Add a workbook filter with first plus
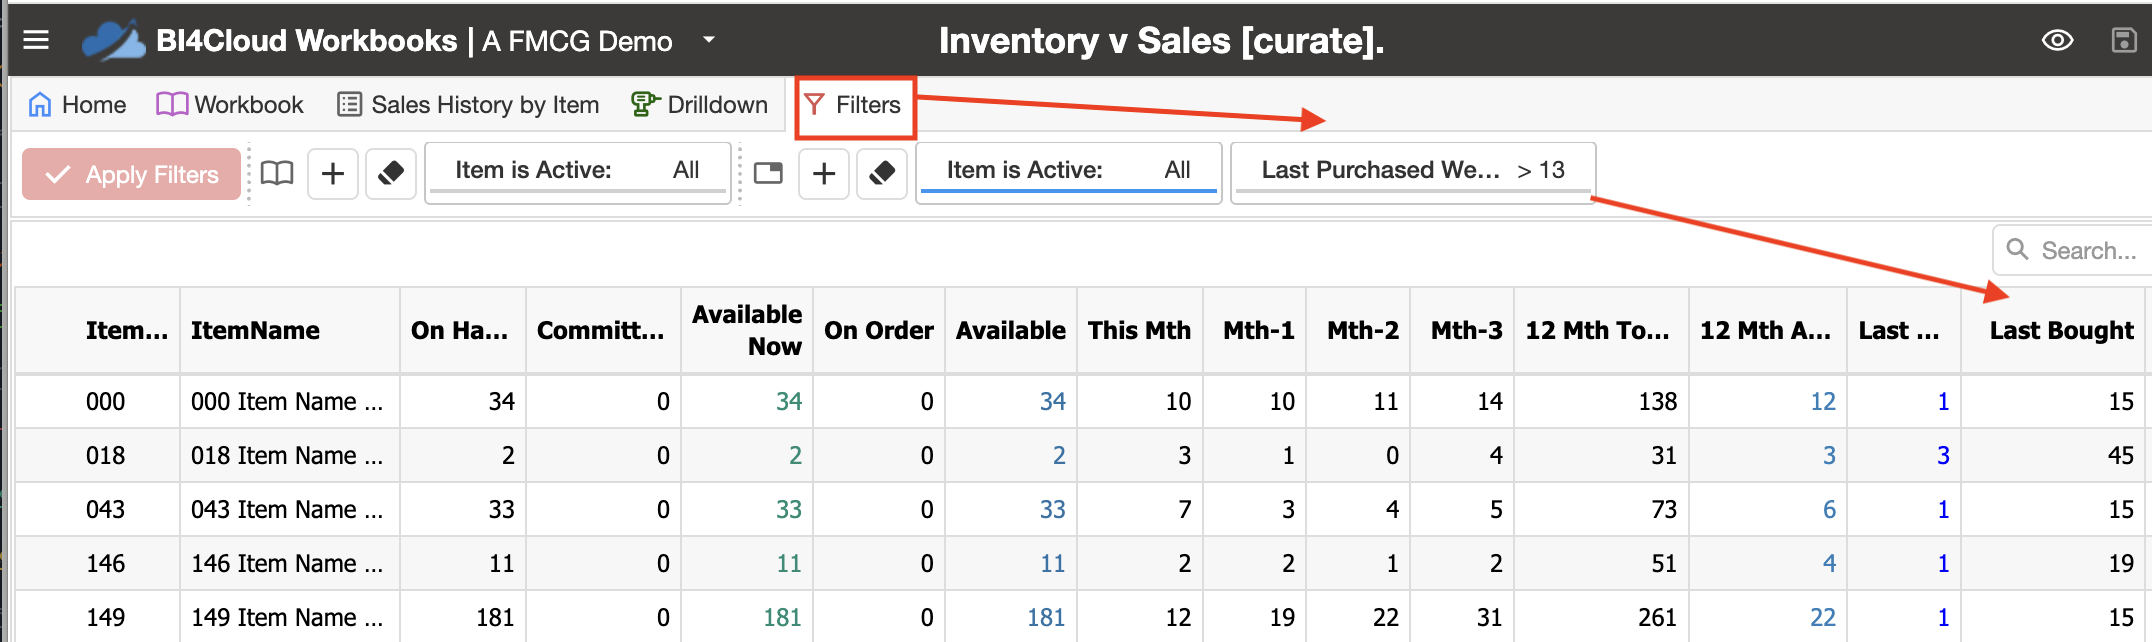Image resolution: width=2152 pixels, height=642 pixels. pos(333,174)
